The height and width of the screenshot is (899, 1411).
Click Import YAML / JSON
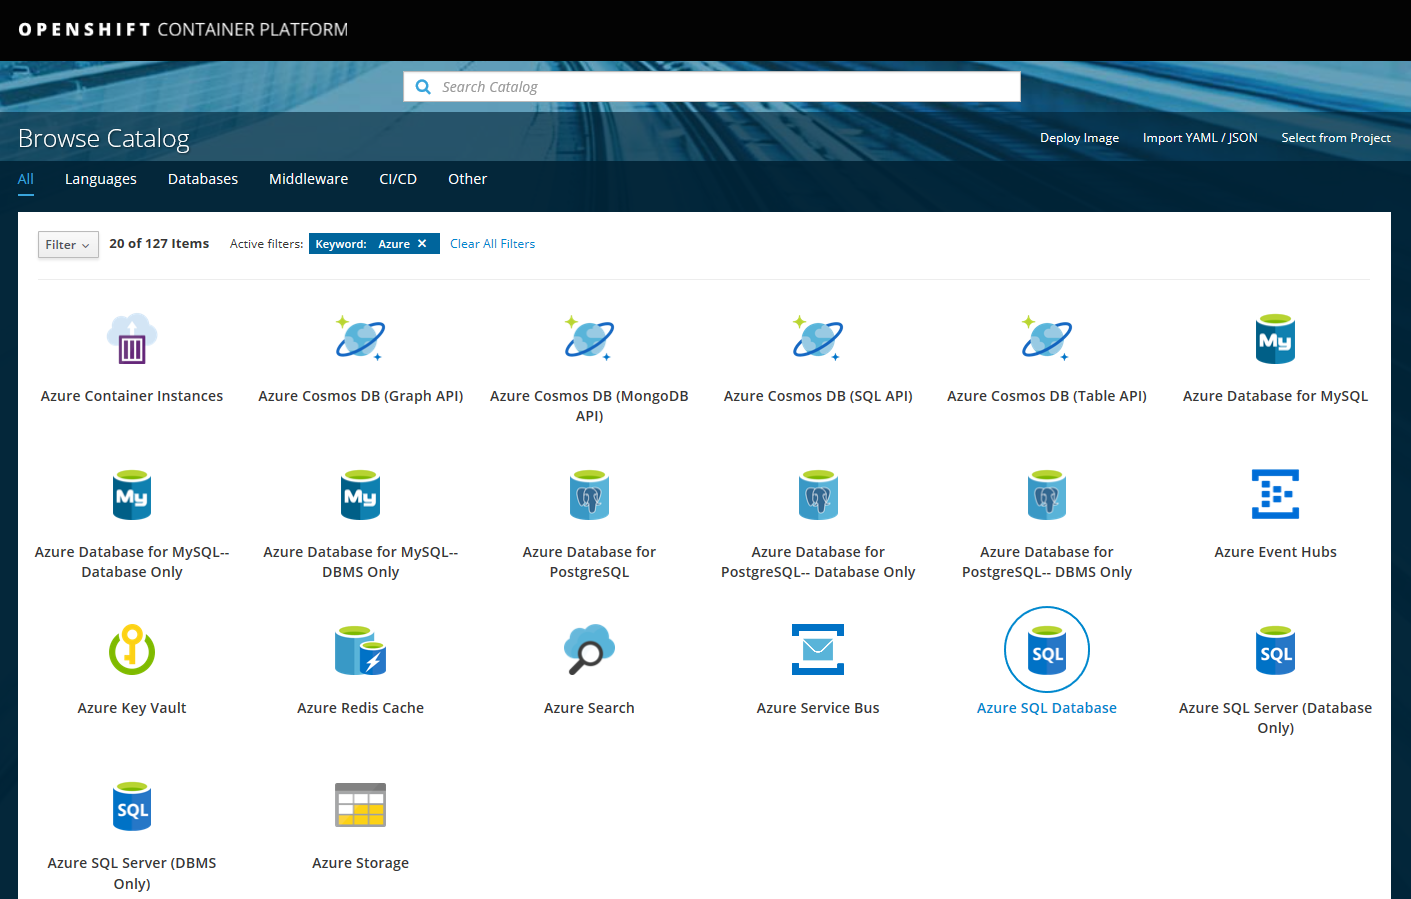[1200, 138]
